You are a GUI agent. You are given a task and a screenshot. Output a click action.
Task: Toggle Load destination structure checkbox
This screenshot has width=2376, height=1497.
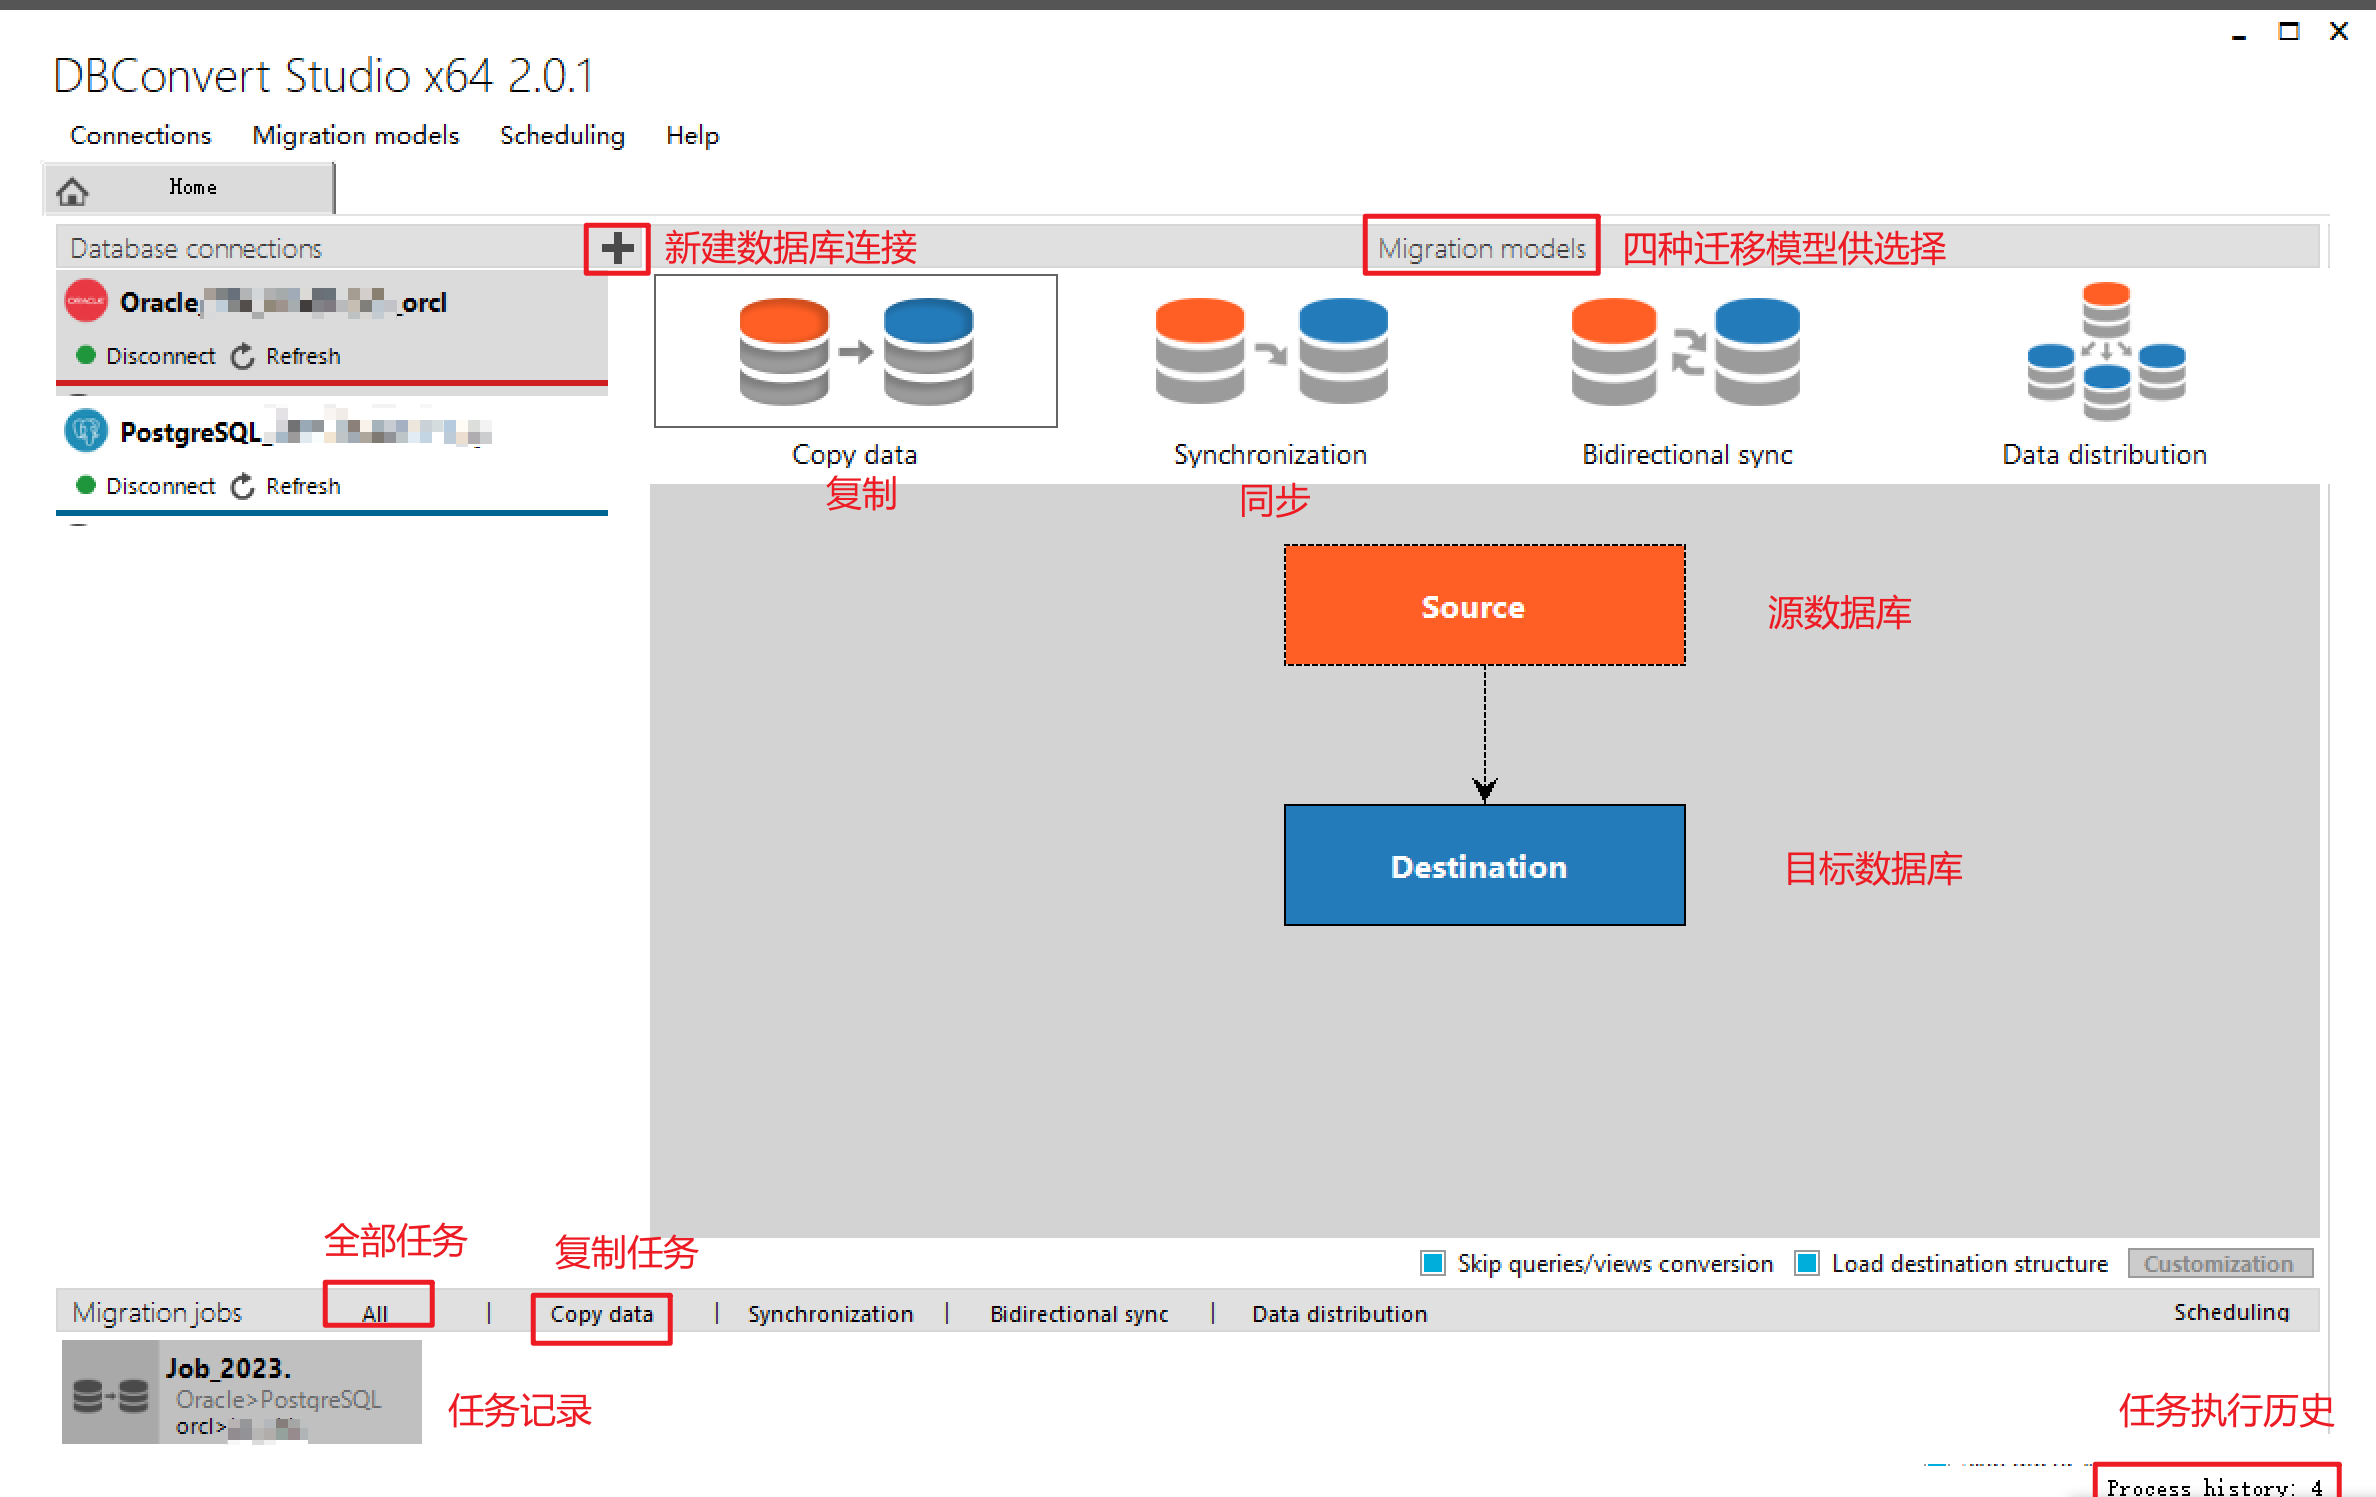1807,1263
